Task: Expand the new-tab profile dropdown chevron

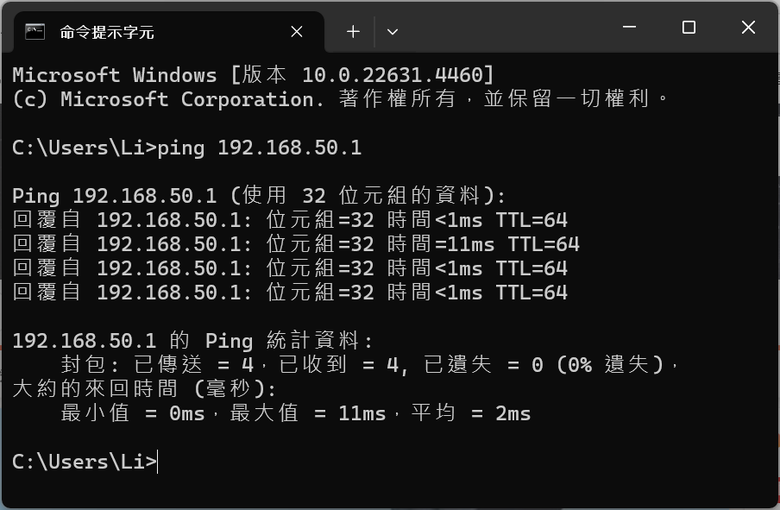Action: pos(392,32)
